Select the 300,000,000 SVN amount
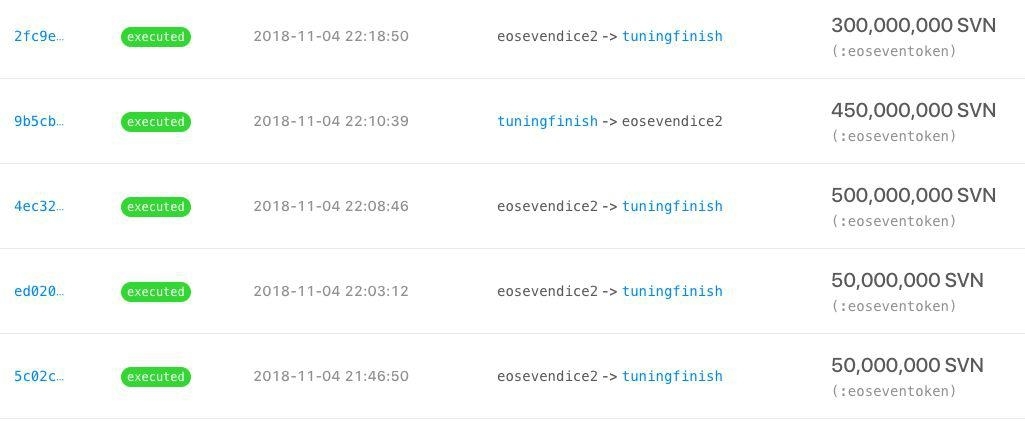 [x=913, y=26]
